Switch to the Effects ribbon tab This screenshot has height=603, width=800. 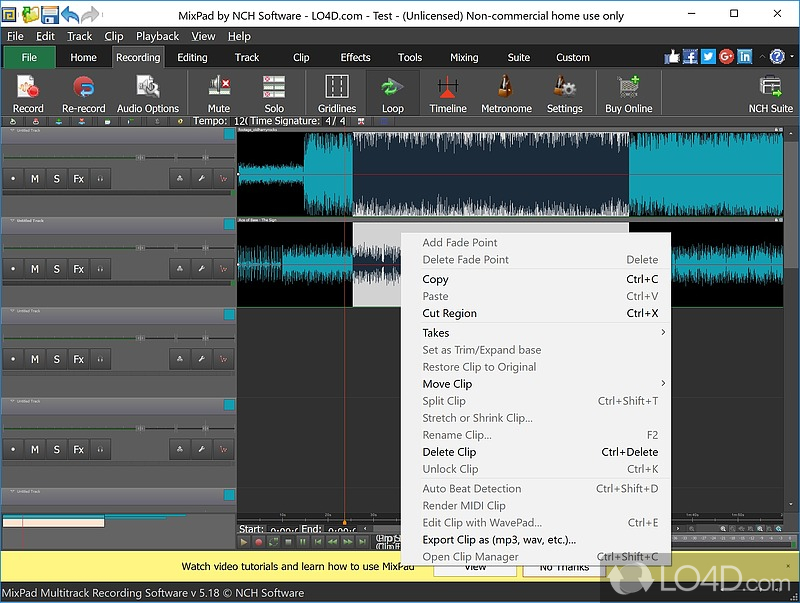355,58
